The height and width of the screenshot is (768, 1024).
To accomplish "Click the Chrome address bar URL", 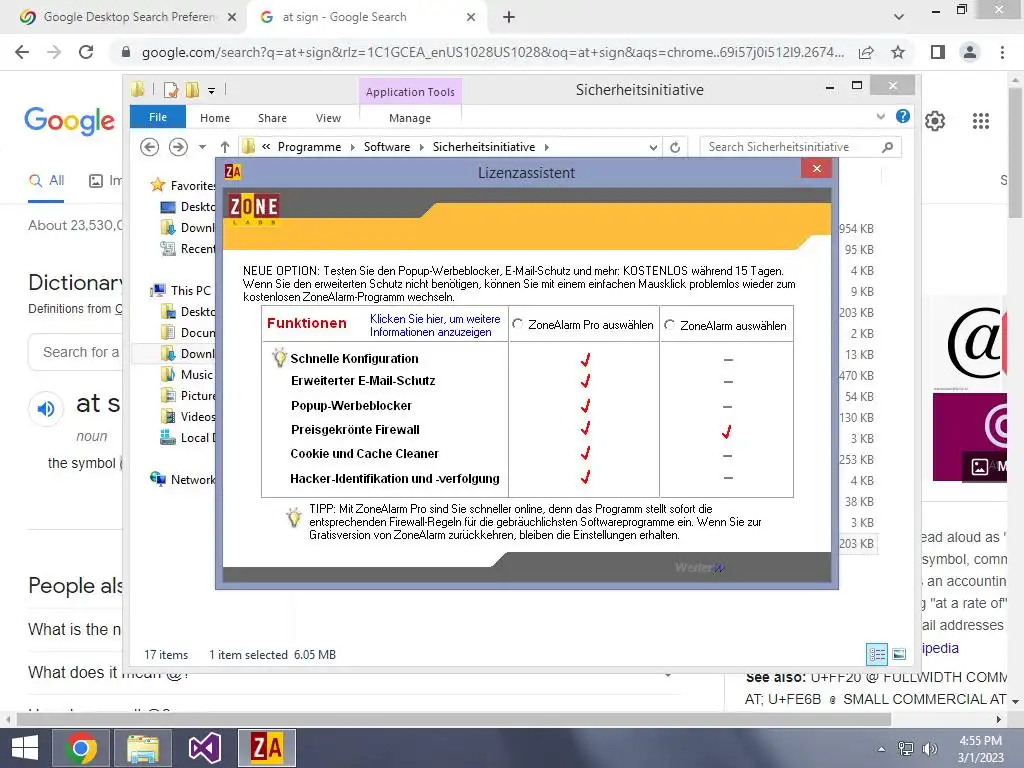I will click(492, 52).
